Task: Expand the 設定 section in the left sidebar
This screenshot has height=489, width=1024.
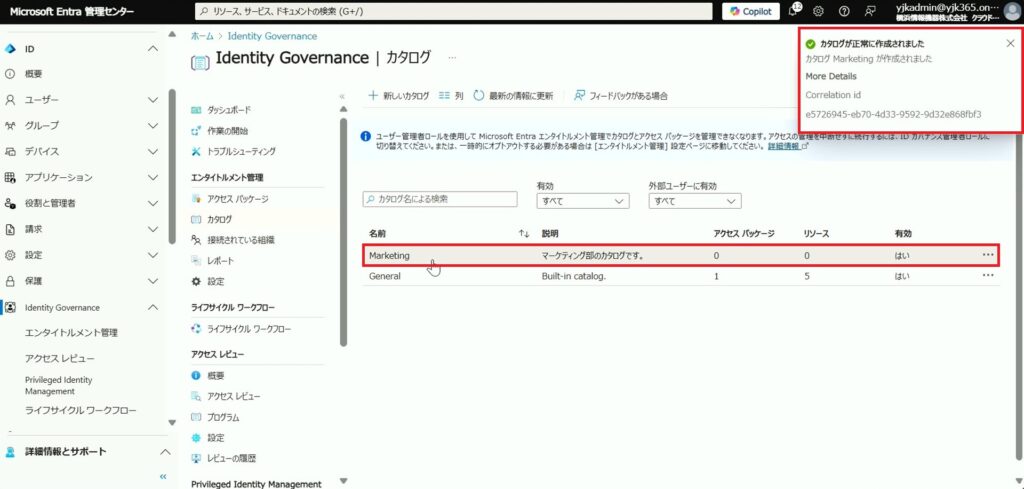Action: 153,255
